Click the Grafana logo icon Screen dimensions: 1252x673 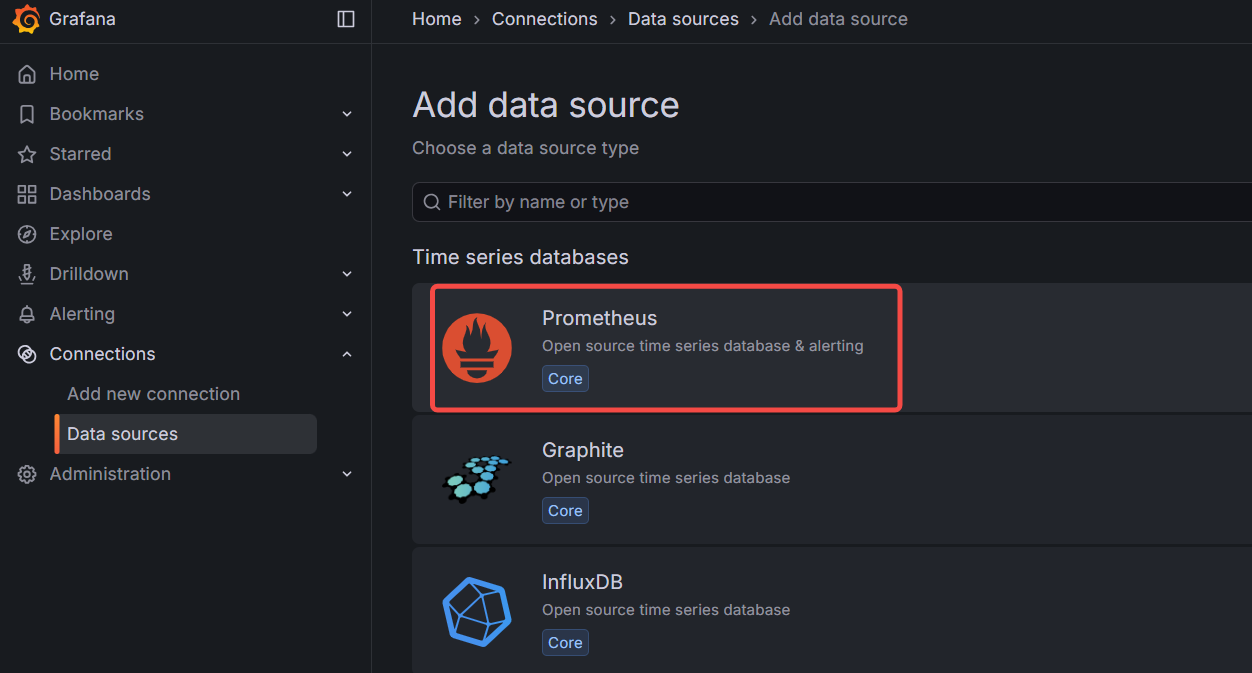click(x=27, y=19)
